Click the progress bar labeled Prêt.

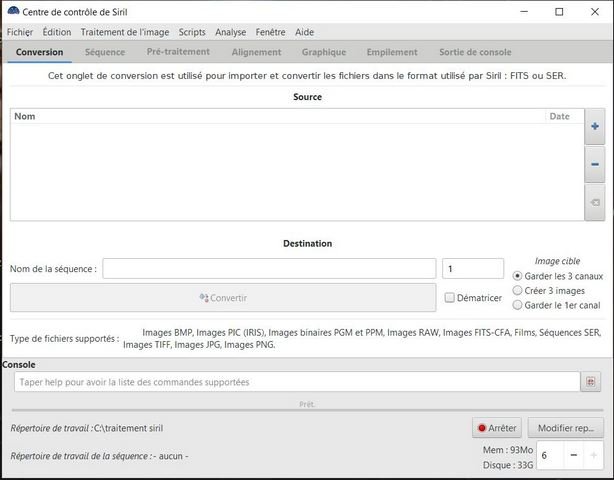(x=307, y=410)
